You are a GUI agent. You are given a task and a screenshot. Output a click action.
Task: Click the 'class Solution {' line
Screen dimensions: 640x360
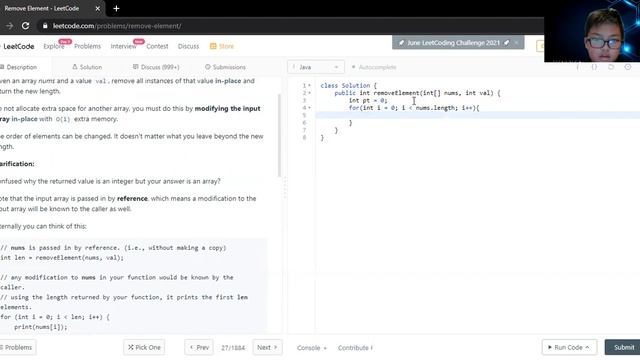(x=349, y=86)
